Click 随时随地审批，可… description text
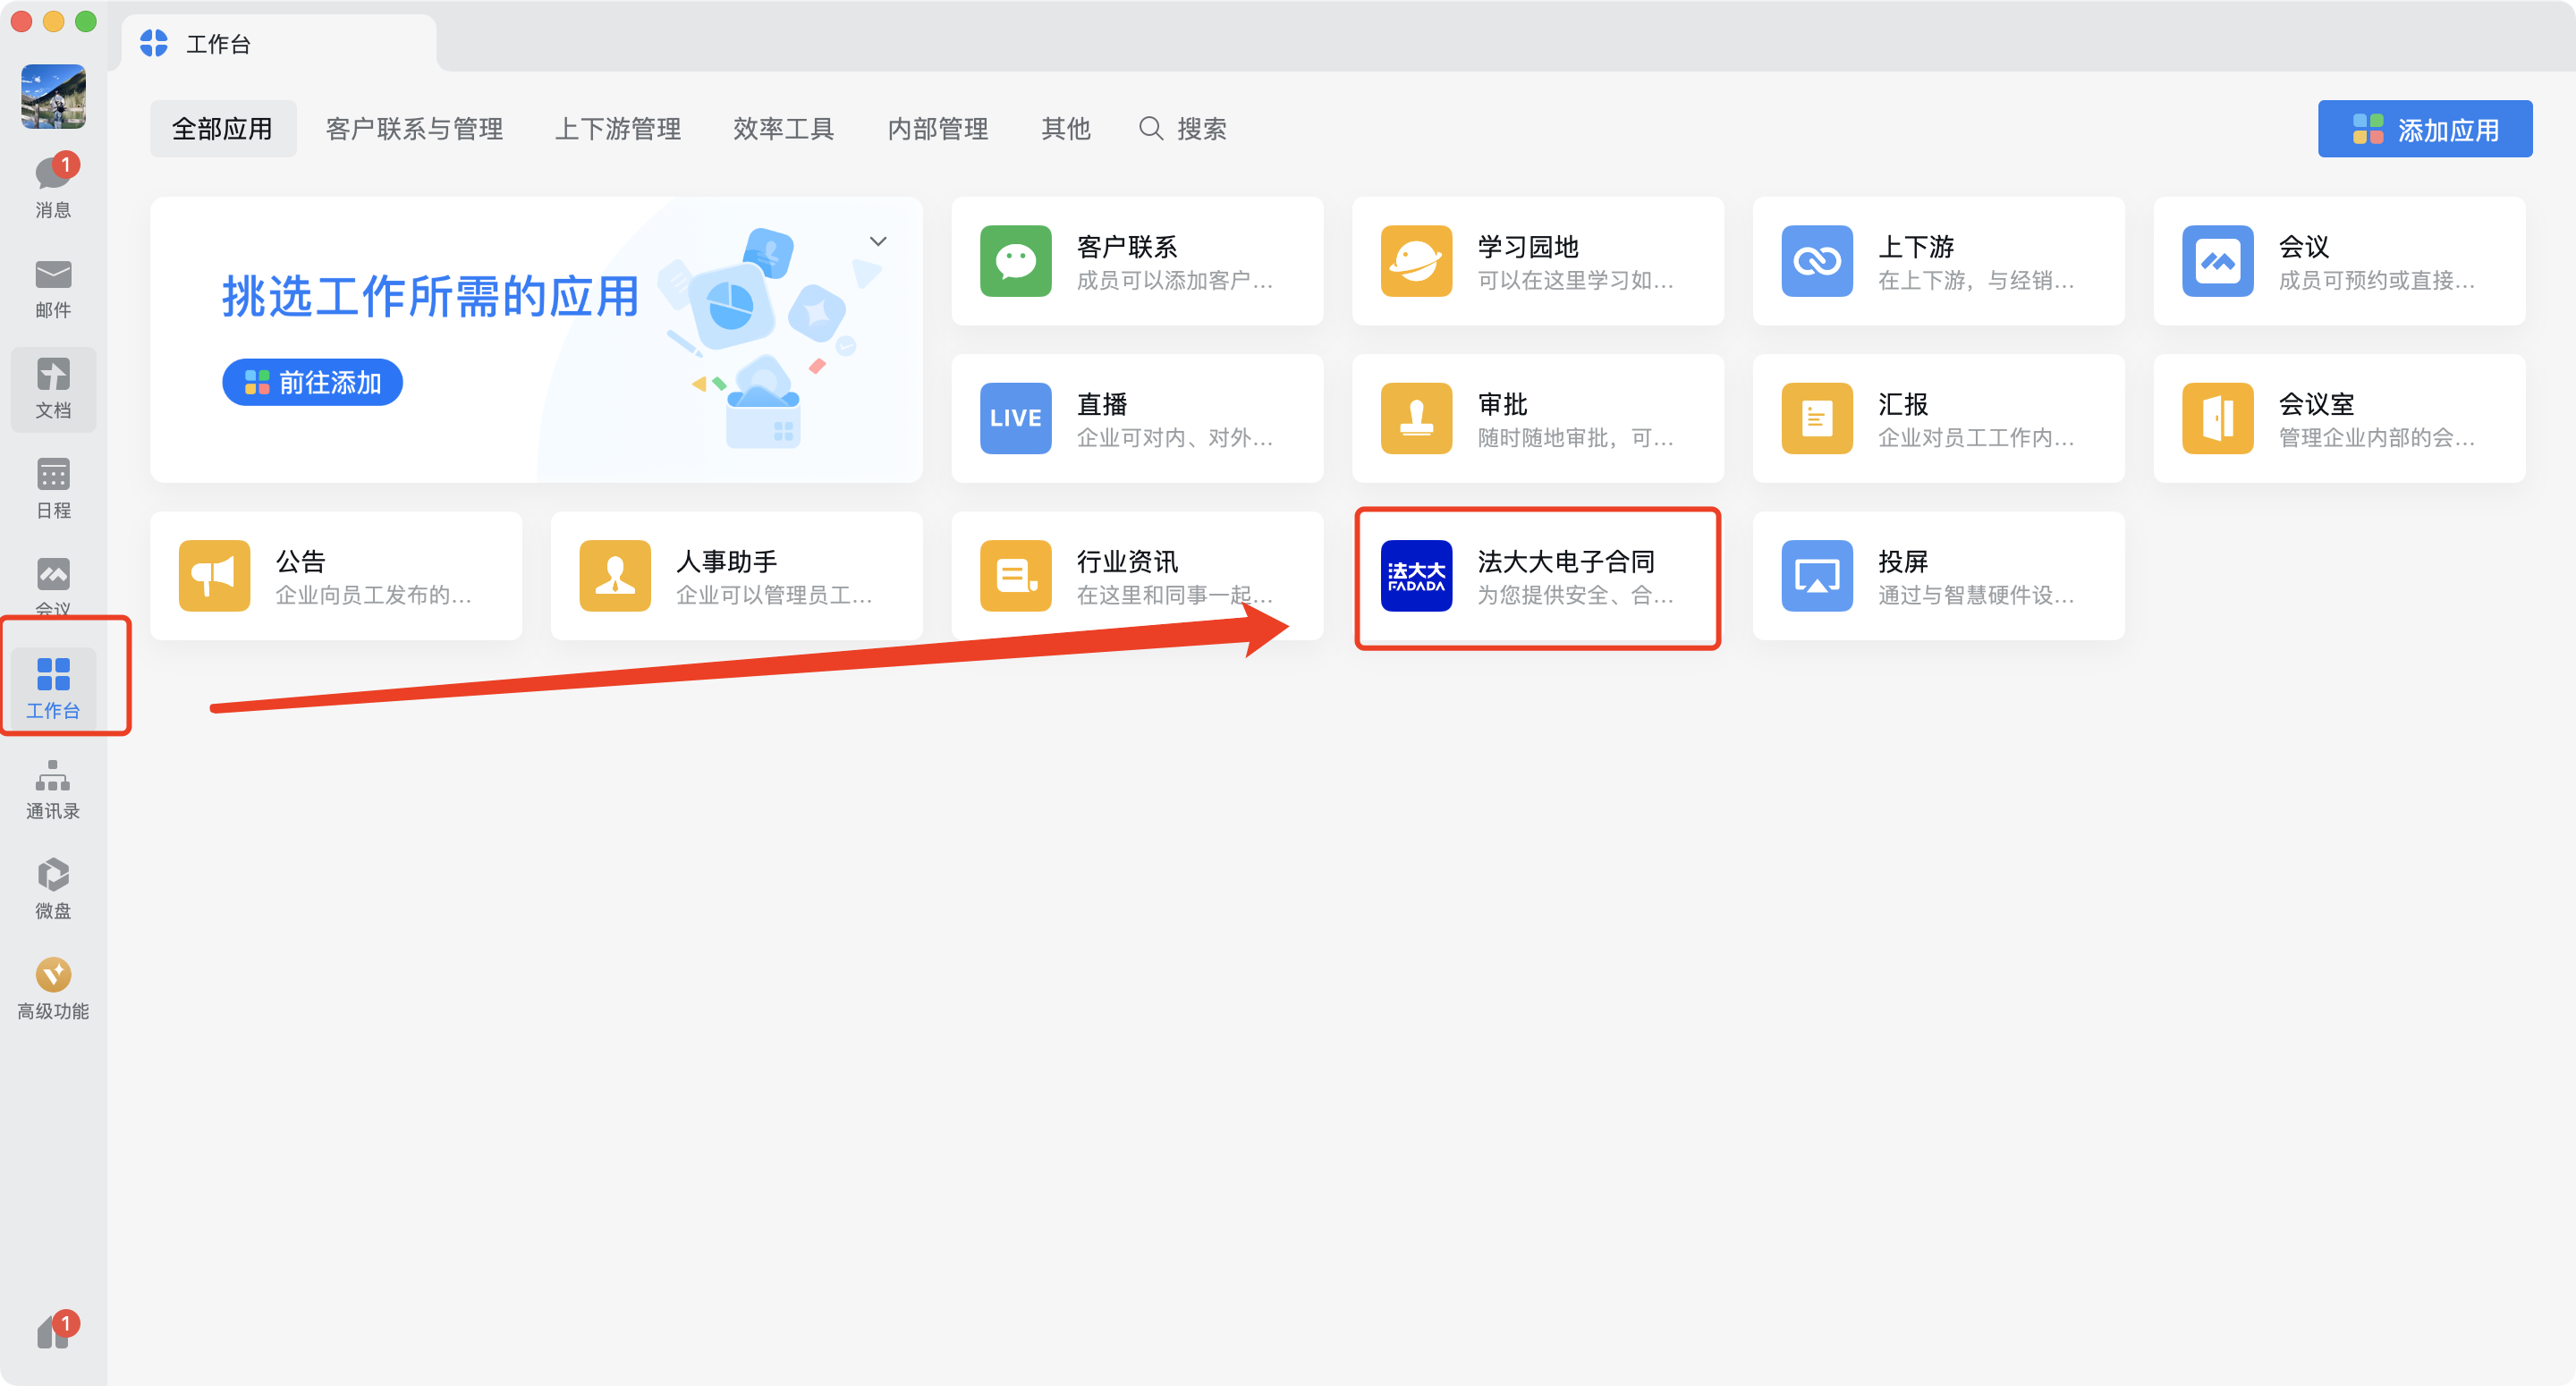Image resolution: width=2576 pixels, height=1386 pixels. coord(1575,438)
